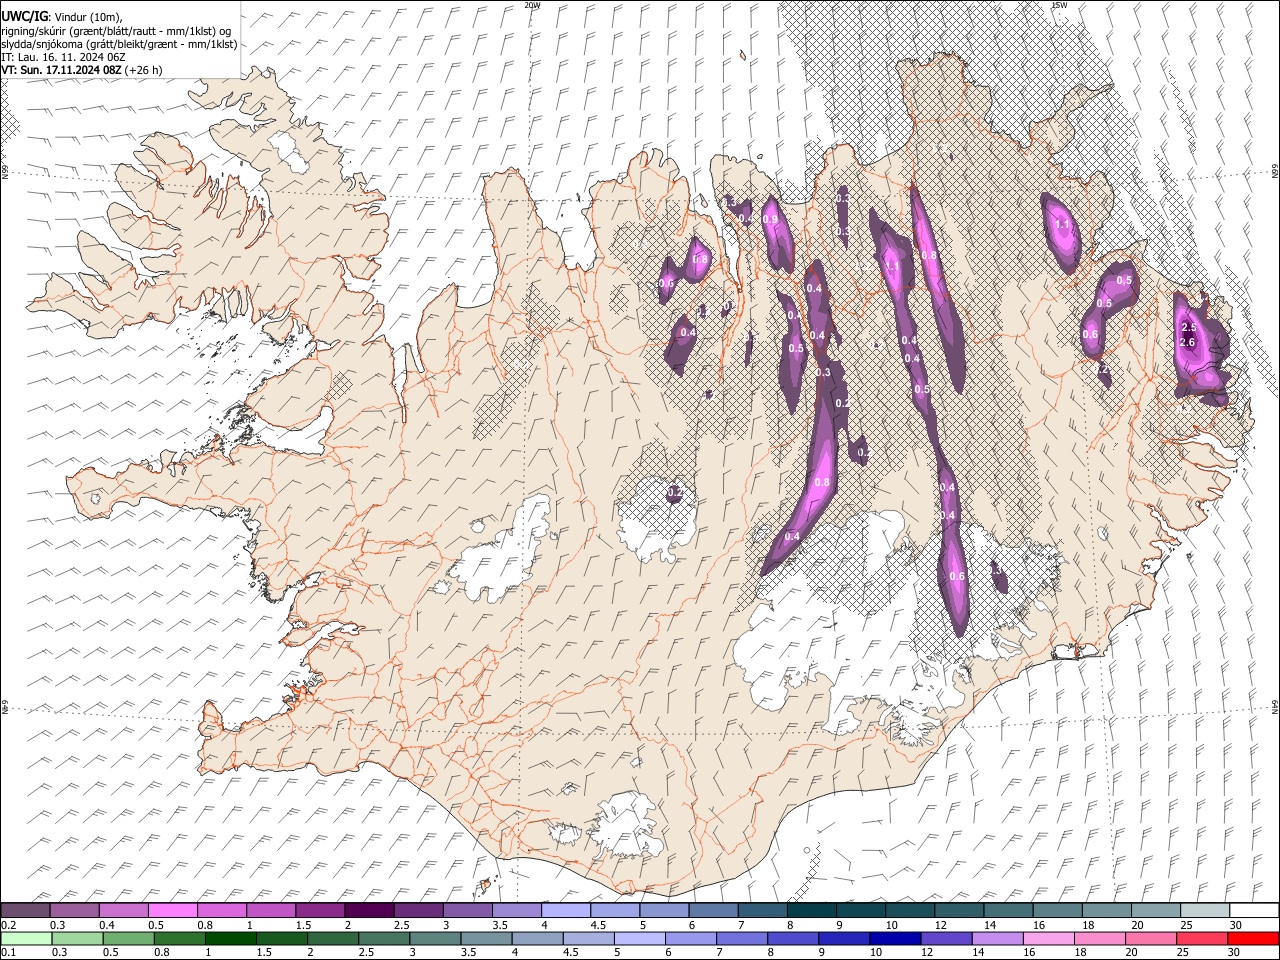Click the pale green swatch starting at 0.1
The width and height of the screenshot is (1280, 960).
25,938
